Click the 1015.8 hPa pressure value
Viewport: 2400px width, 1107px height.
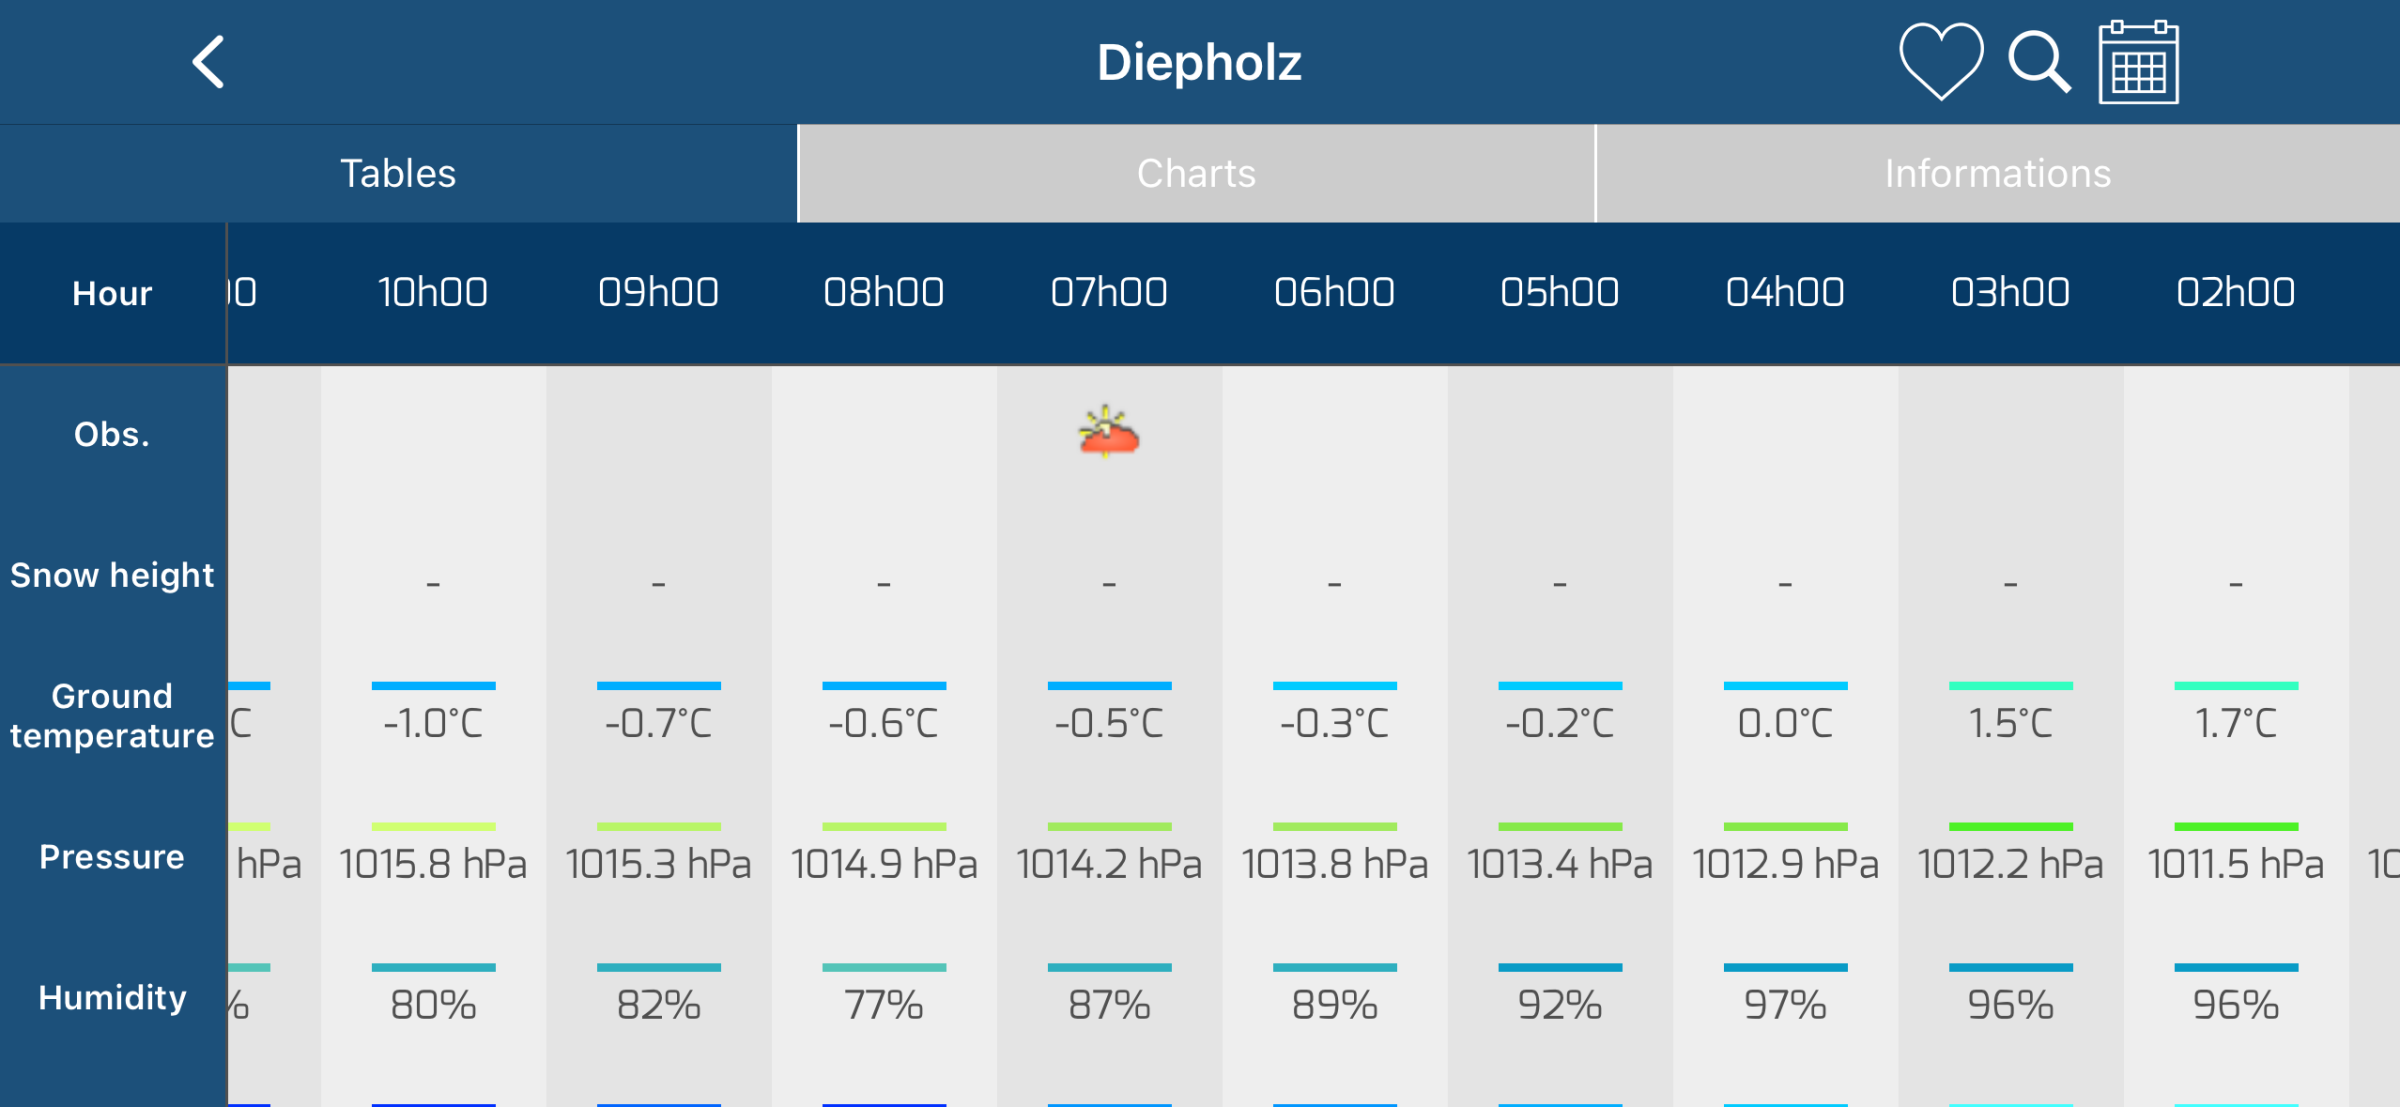click(433, 864)
